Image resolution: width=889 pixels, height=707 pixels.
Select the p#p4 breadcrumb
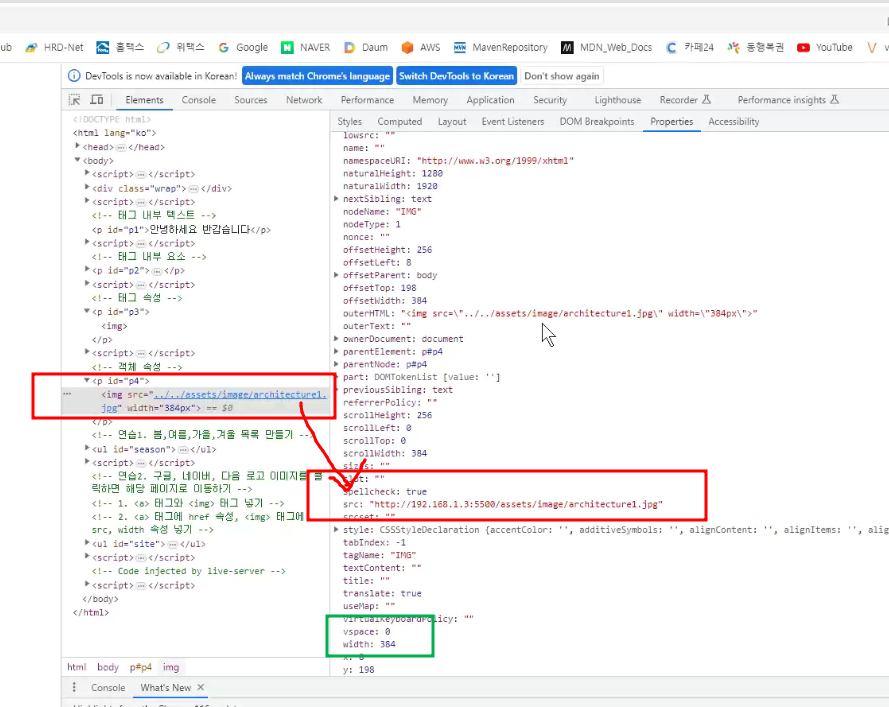pos(141,667)
